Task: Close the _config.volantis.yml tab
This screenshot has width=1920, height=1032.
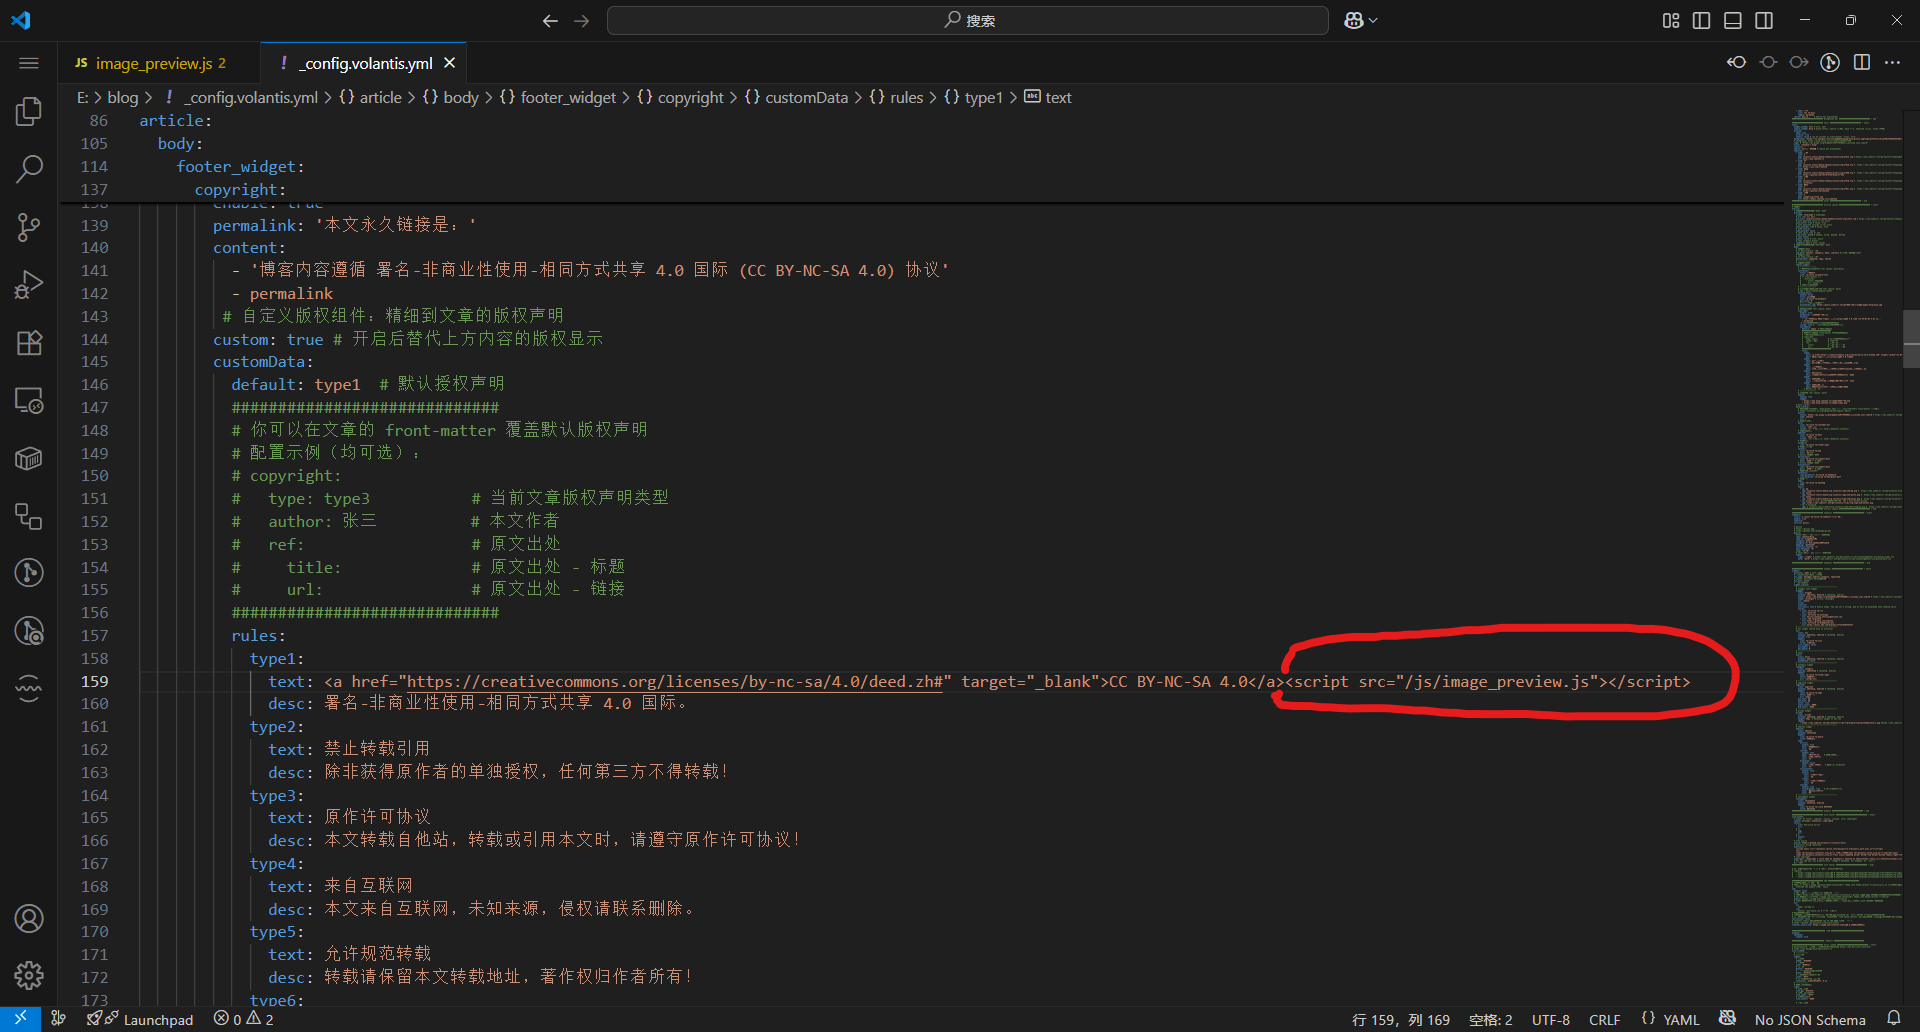Action: 450,63
